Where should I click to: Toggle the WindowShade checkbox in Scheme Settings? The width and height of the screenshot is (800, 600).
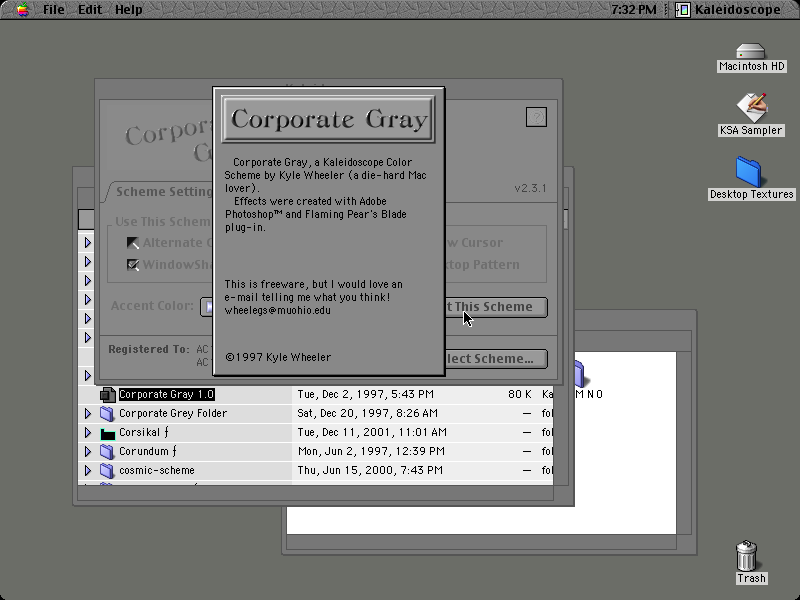pyautogui.click(x=133, y=265)
